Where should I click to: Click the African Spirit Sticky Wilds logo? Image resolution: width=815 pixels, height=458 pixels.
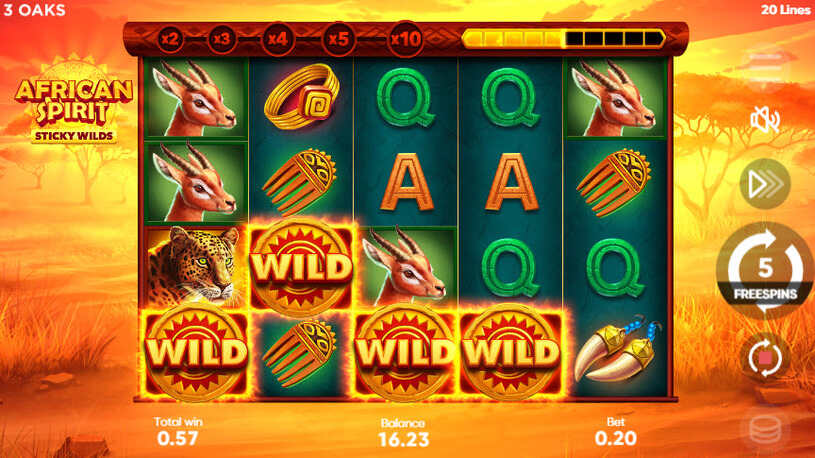[x=73, y=107]
